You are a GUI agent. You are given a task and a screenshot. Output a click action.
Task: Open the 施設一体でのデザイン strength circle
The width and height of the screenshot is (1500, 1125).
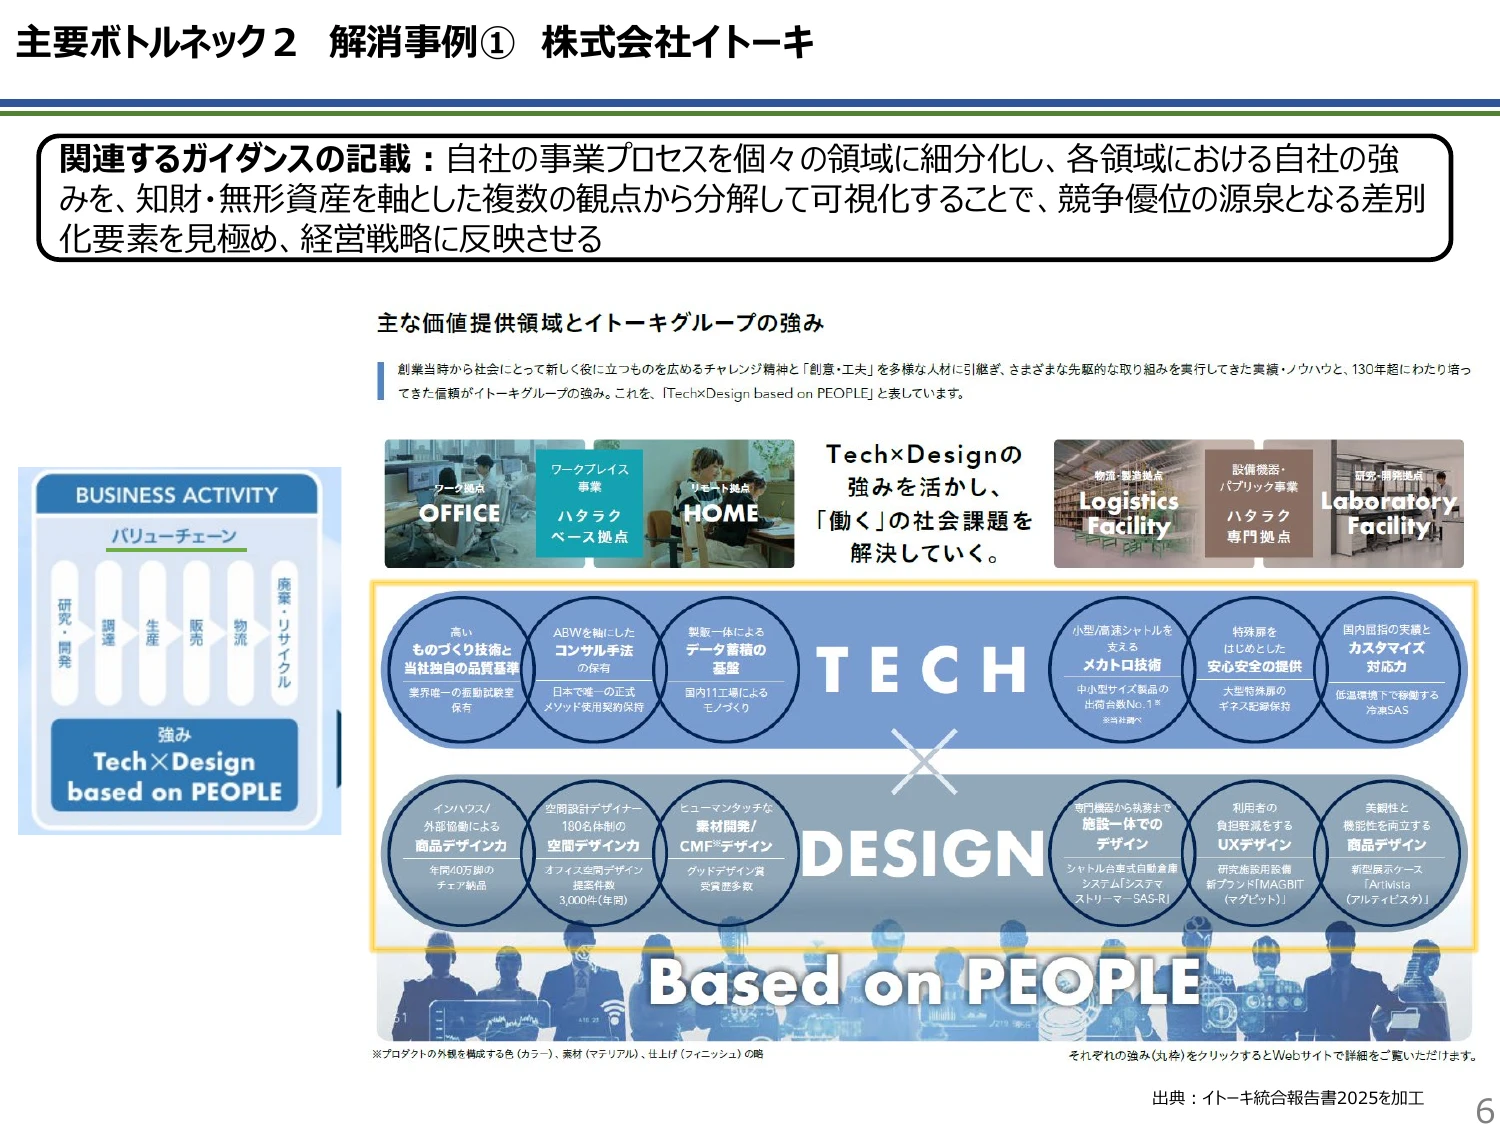pyautogui.click(x=1122, y=852)
